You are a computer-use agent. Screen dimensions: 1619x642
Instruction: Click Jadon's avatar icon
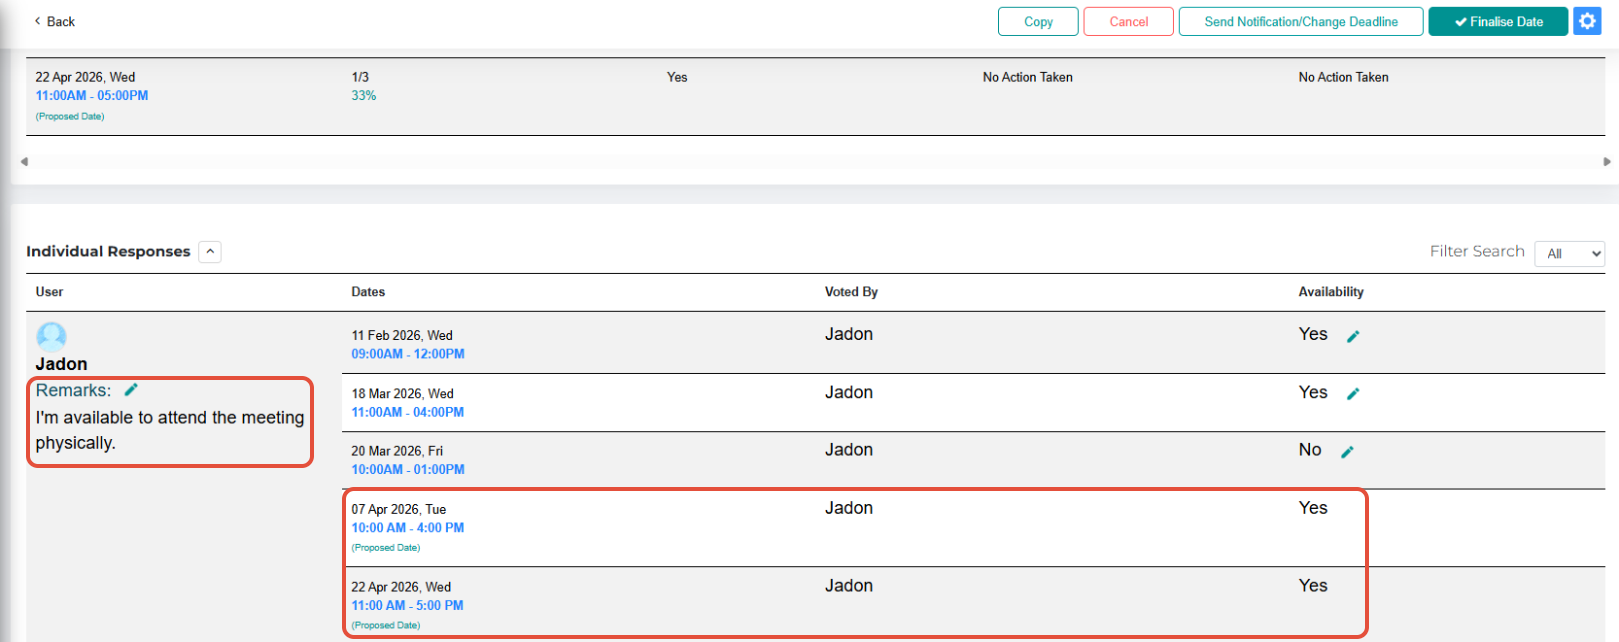pyautogui.click(x=51, y=336)
